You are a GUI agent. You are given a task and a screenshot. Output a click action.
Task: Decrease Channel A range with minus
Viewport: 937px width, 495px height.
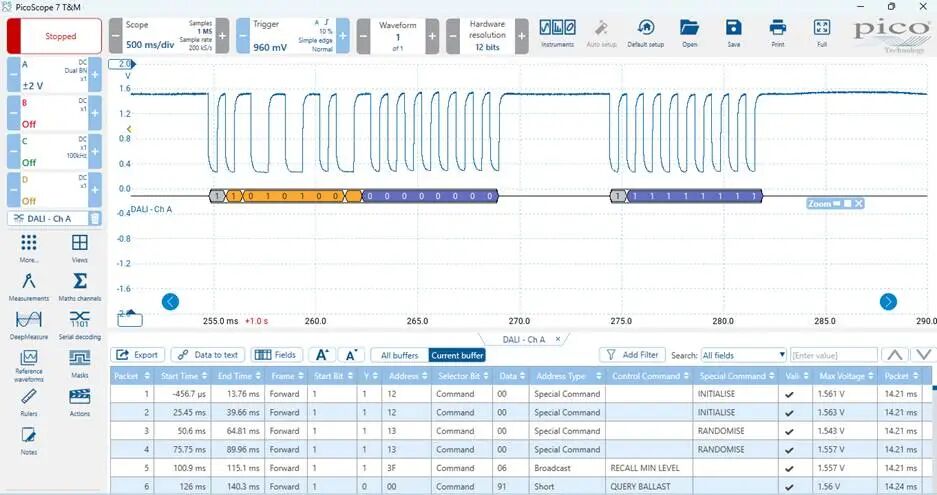[14, 75]
